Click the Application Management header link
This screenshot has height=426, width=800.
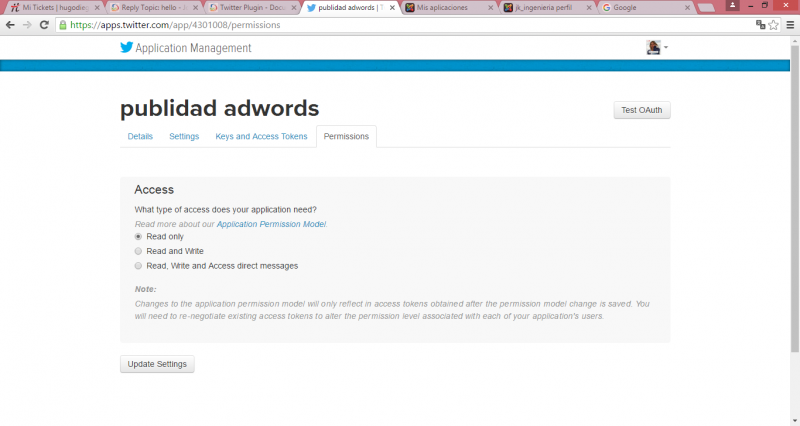pyautogui.click(x=193, y=48)
